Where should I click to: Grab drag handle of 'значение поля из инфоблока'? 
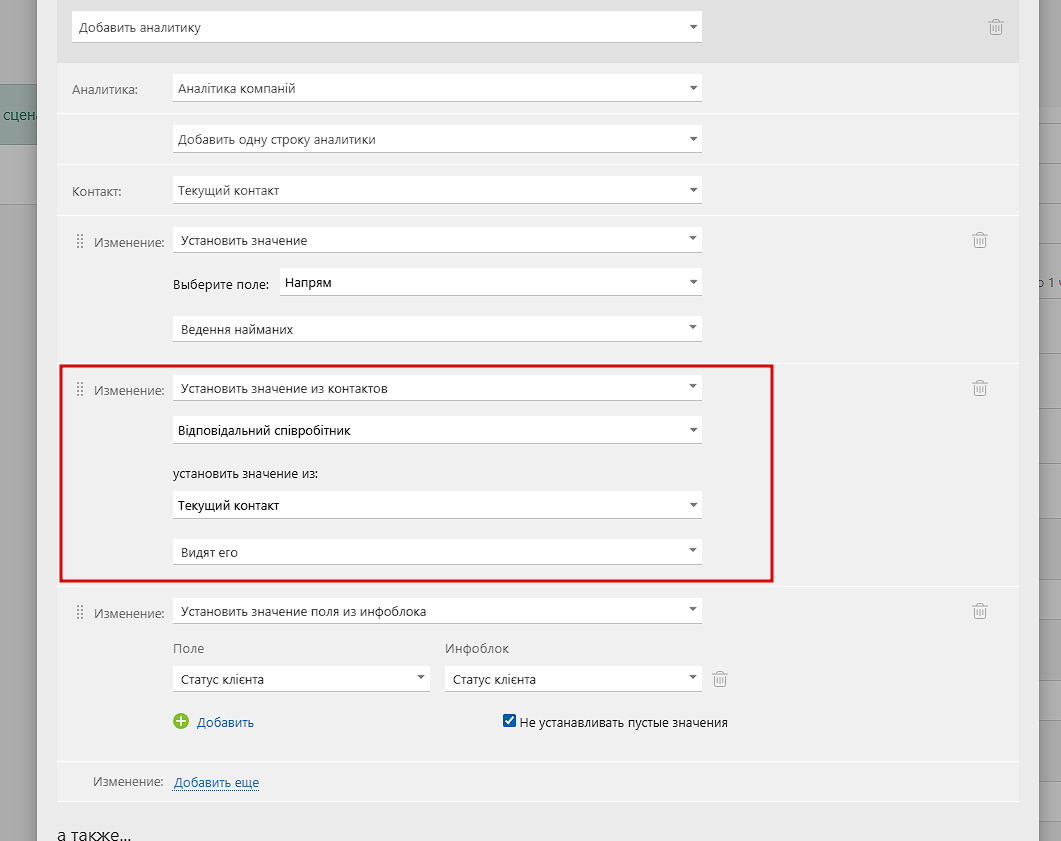(80, 612)
